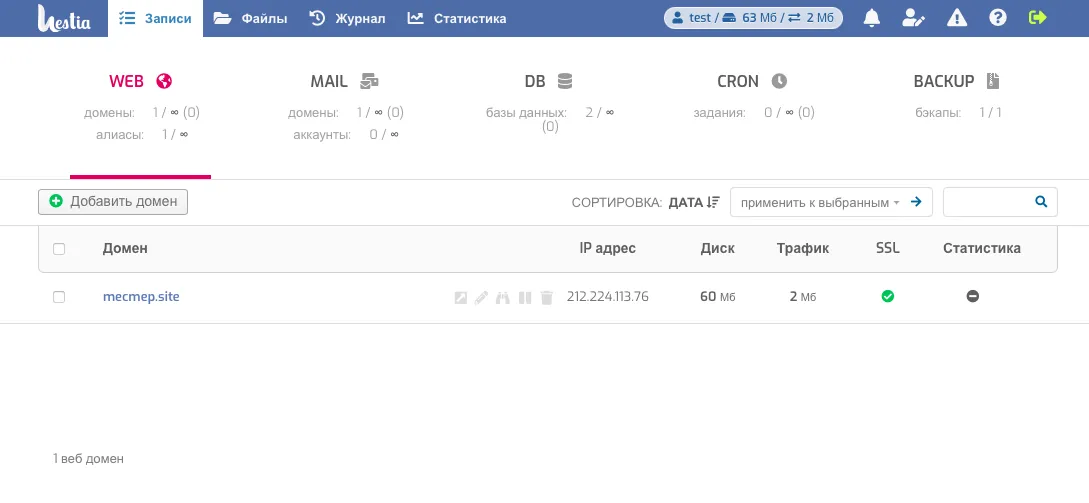Click the warning triangle icon in header
The height and width of the screenshot is (503, 1089).
pyautogui.click(x=956, y=18)
